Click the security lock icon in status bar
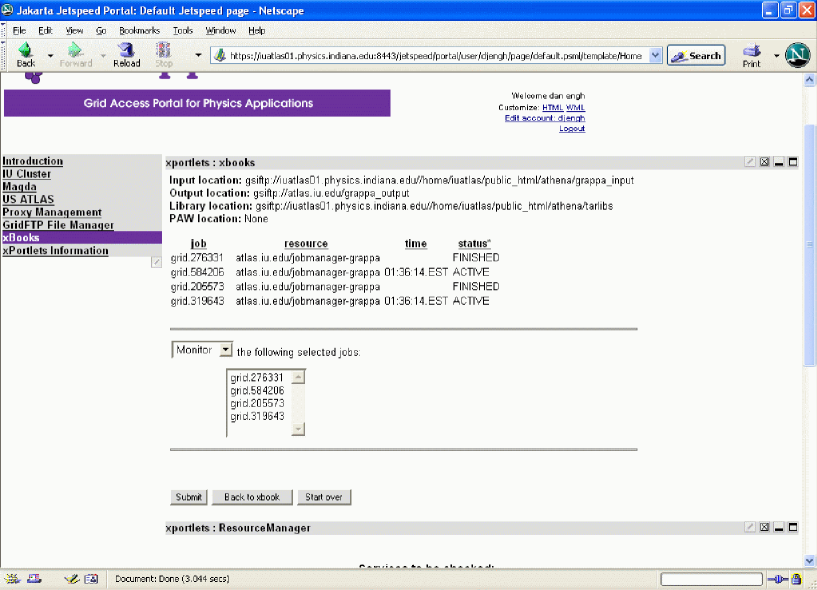Screen dimensions: 817x590 pos(796,579)
